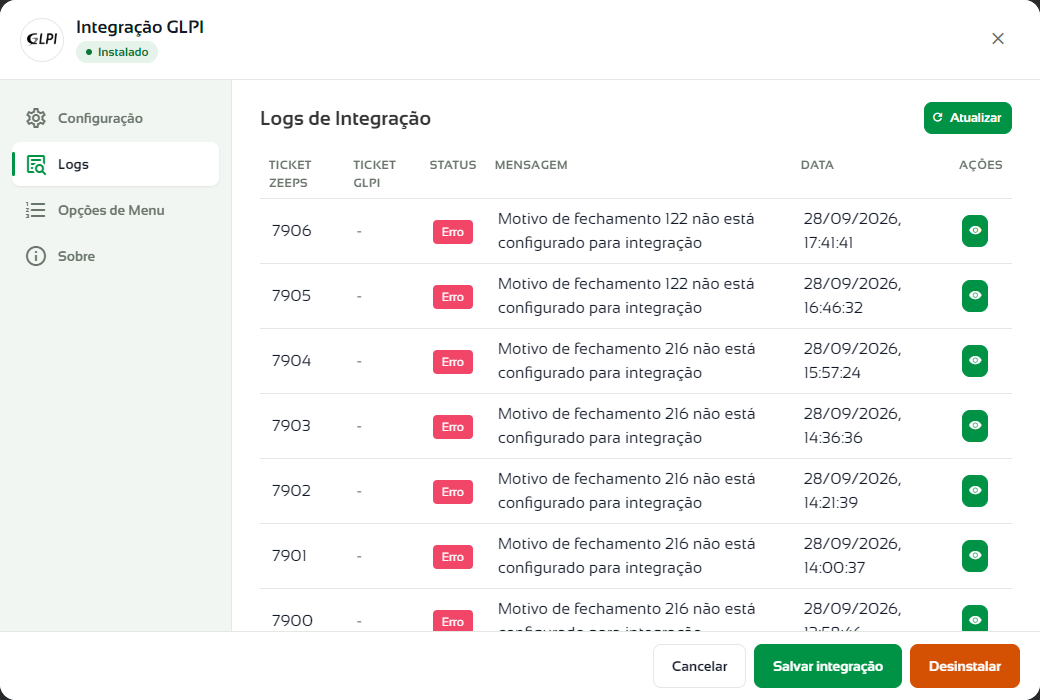Click the Cancelar button
1040x700 pixels.
699,666
